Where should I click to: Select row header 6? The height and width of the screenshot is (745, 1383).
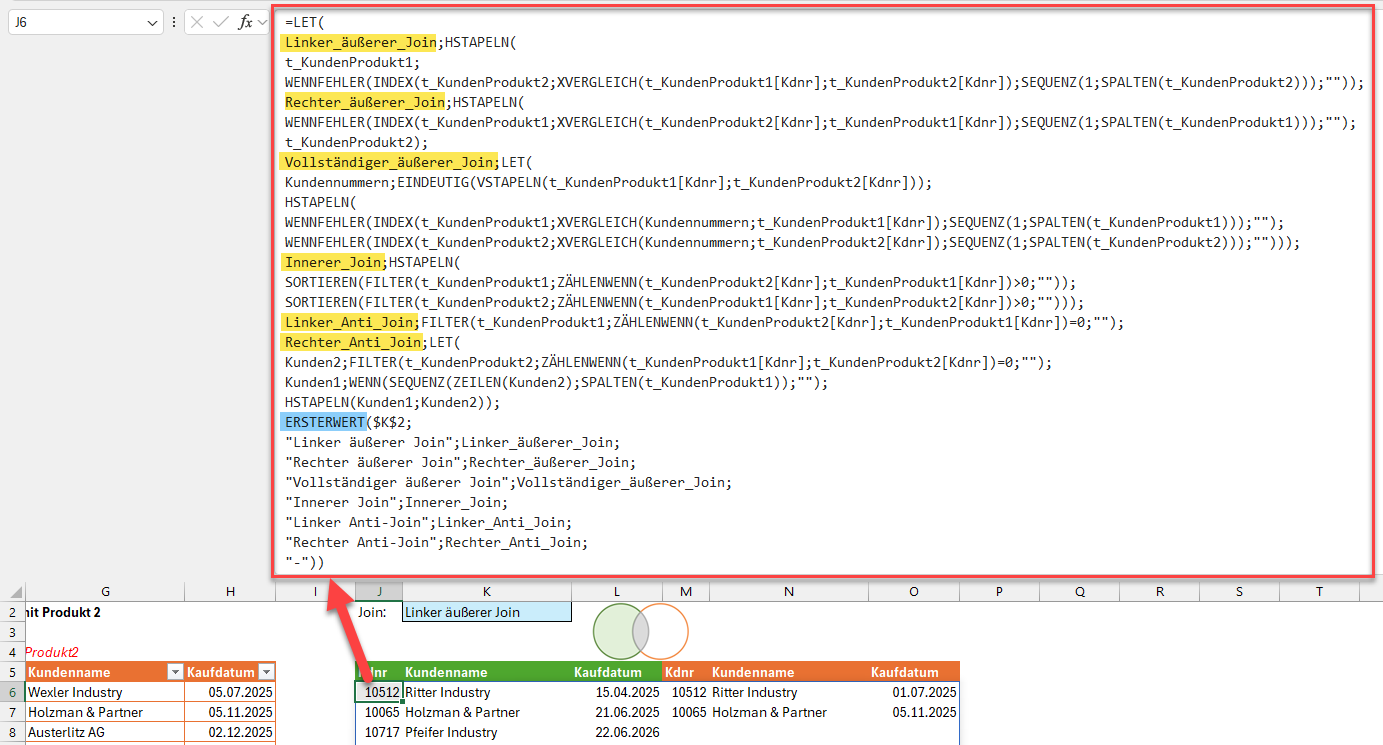tap(12, 692)
